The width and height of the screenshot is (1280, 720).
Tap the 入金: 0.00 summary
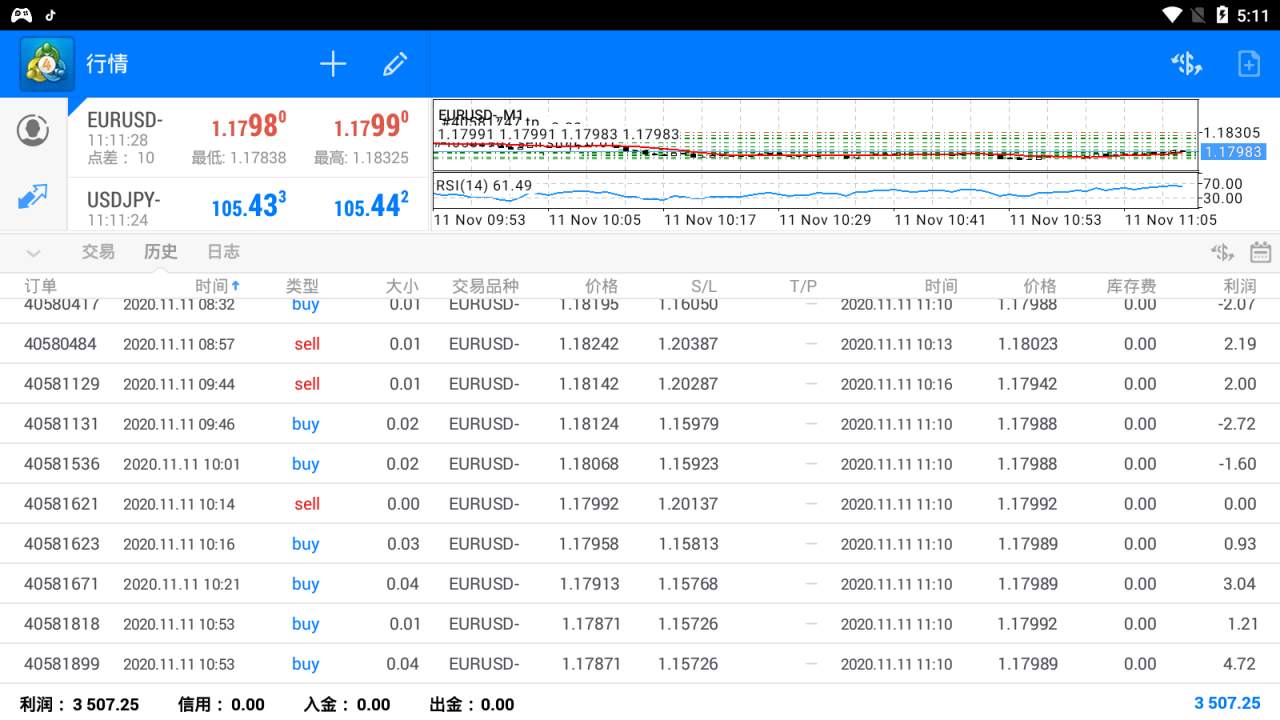point(347,704)
